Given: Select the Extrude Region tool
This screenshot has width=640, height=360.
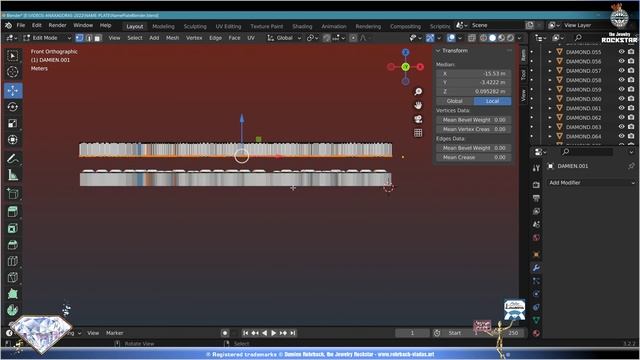Looking at the screenshot, I should point(13,211).
